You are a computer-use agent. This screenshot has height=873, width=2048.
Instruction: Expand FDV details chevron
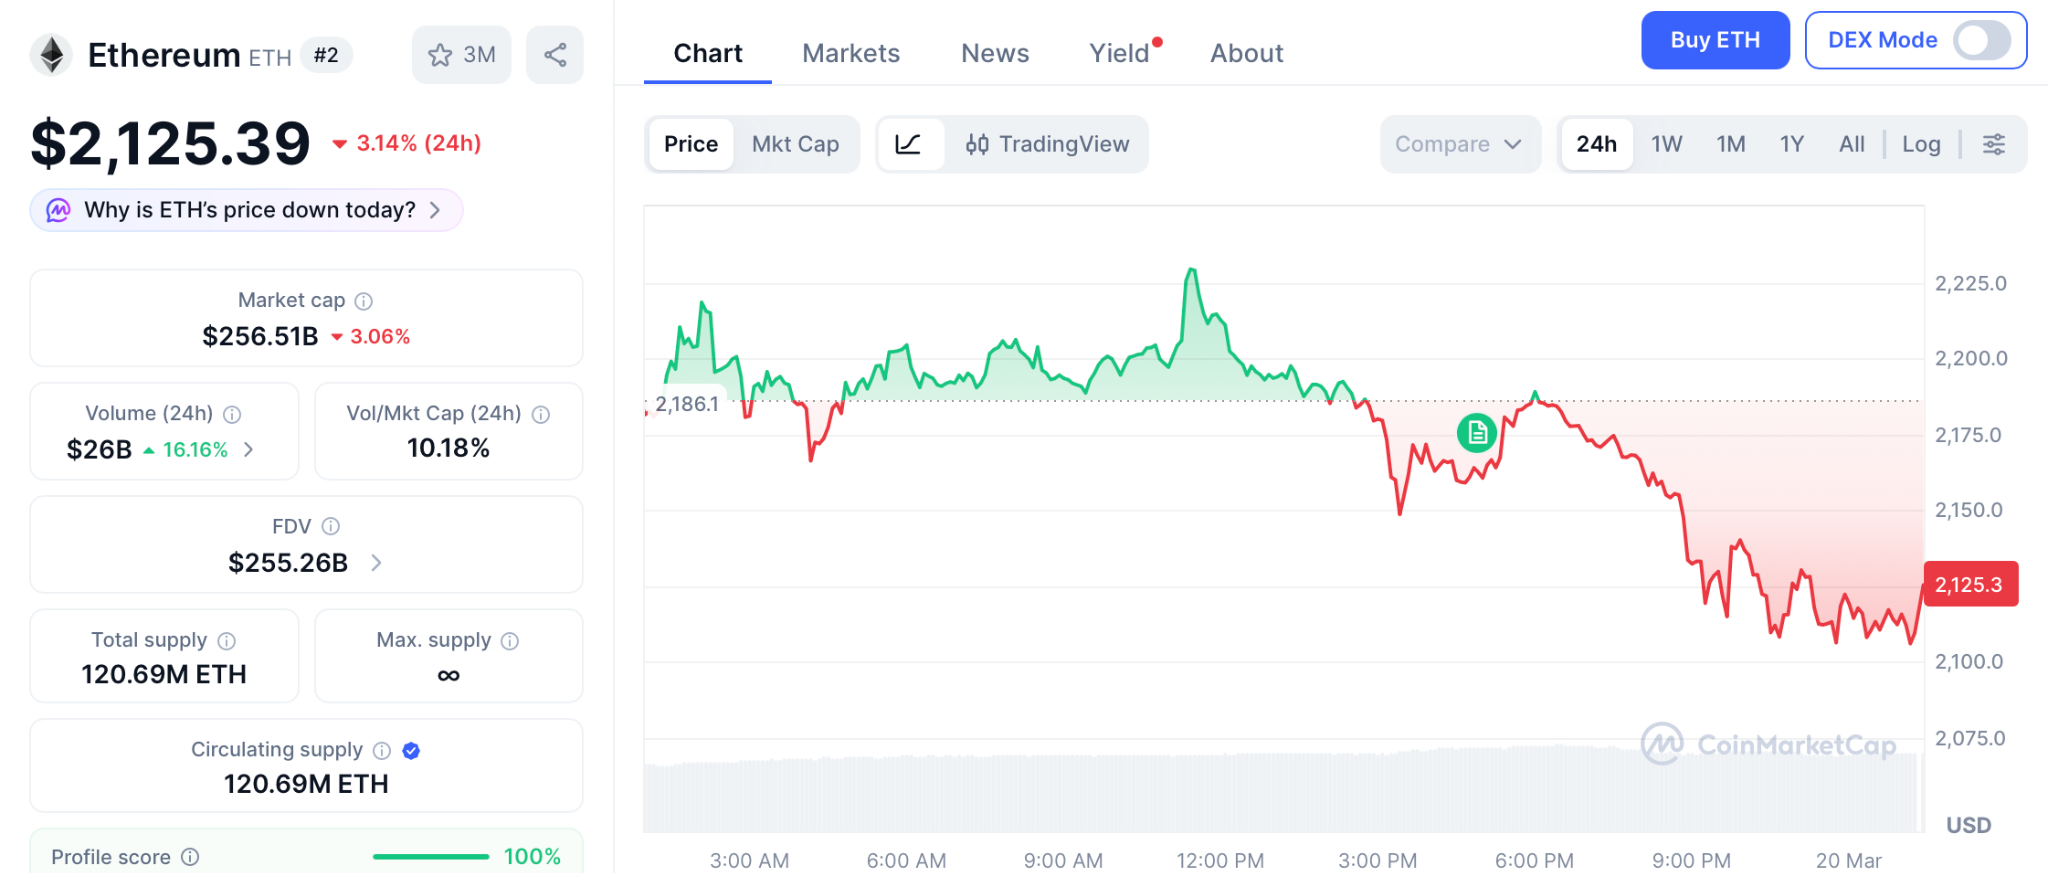[x=376, y=563]
